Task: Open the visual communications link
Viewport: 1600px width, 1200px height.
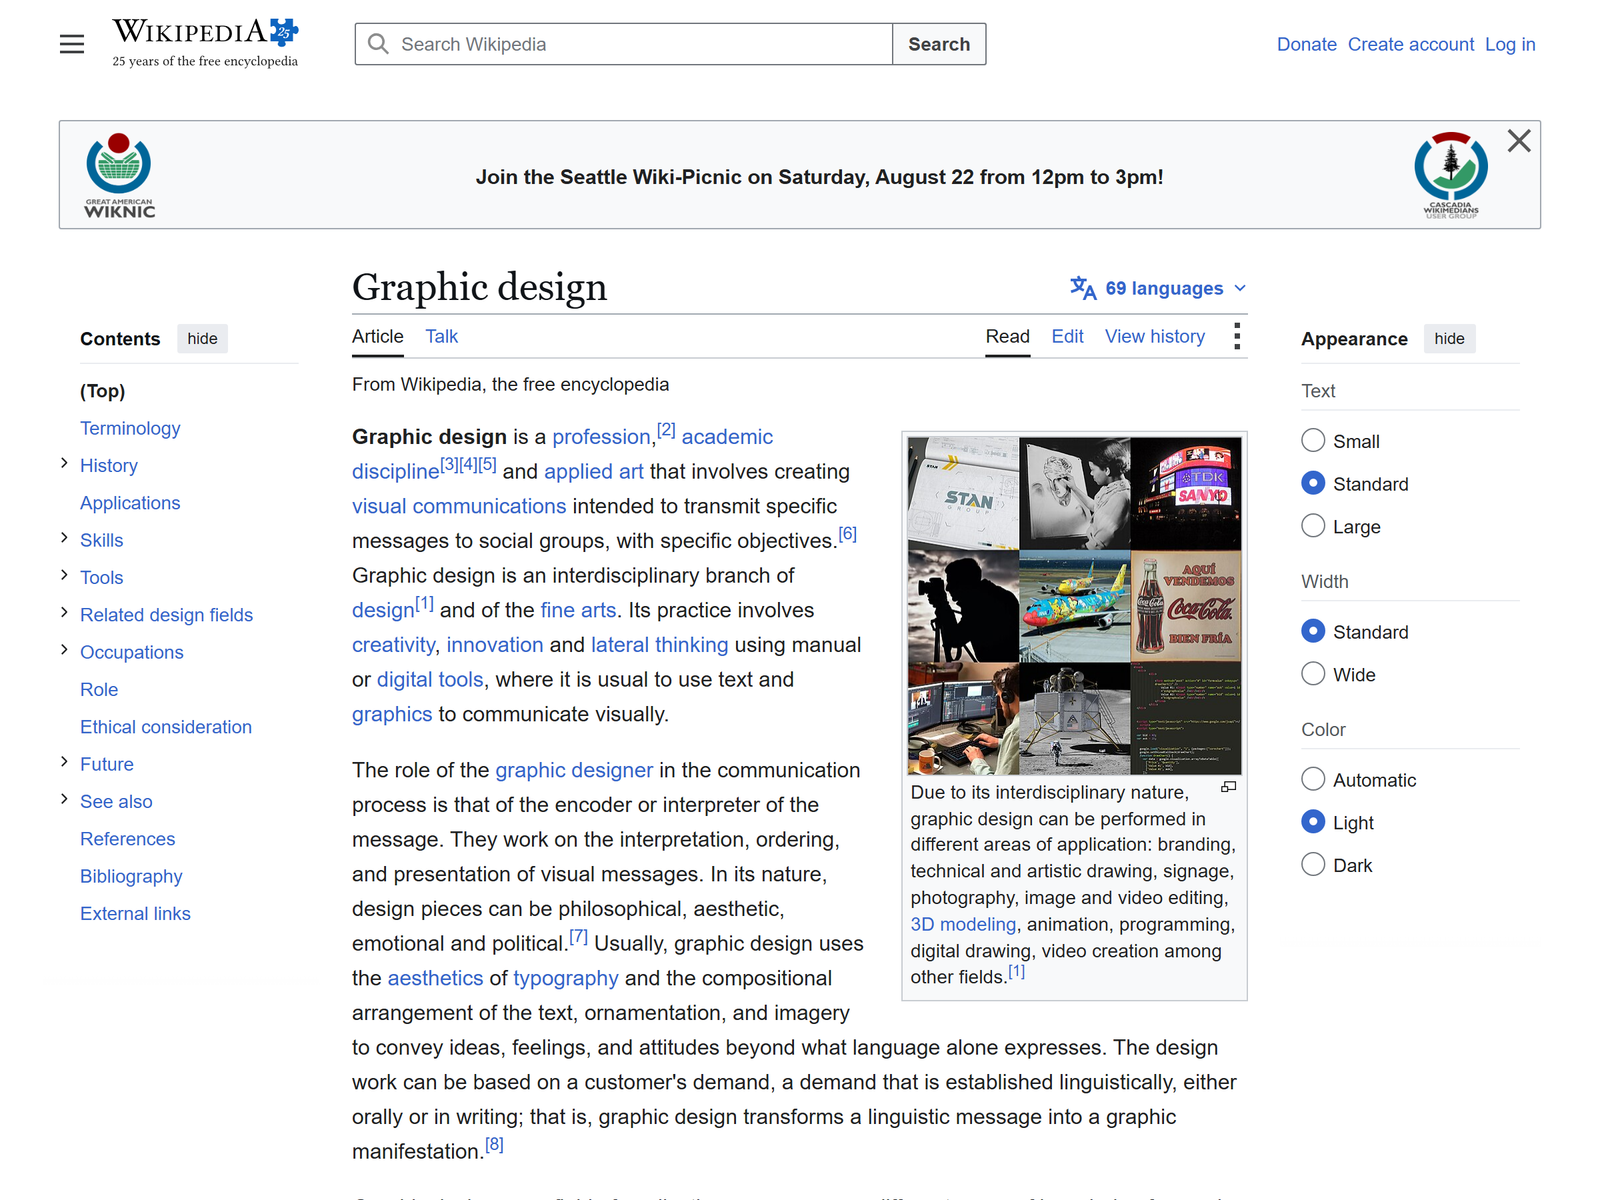Action: pos(459,506)
